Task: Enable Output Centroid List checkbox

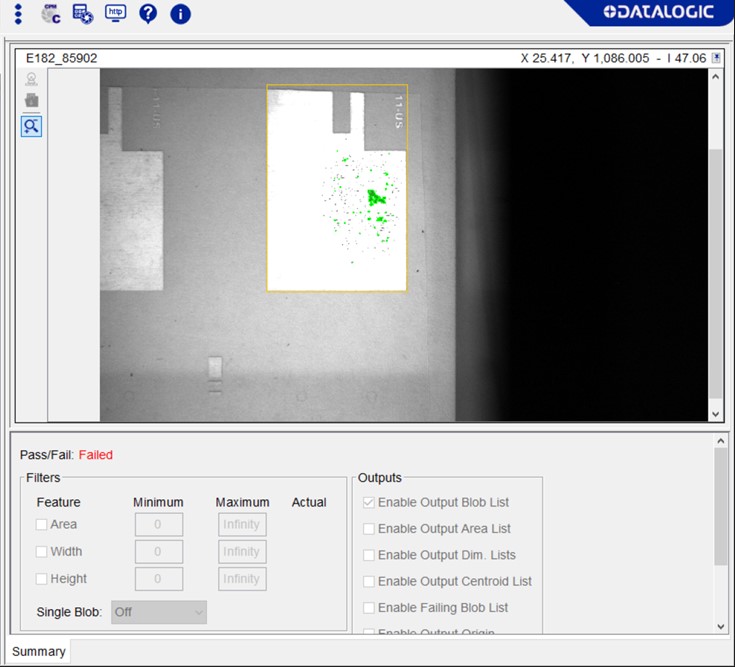Action: point(369,581)
